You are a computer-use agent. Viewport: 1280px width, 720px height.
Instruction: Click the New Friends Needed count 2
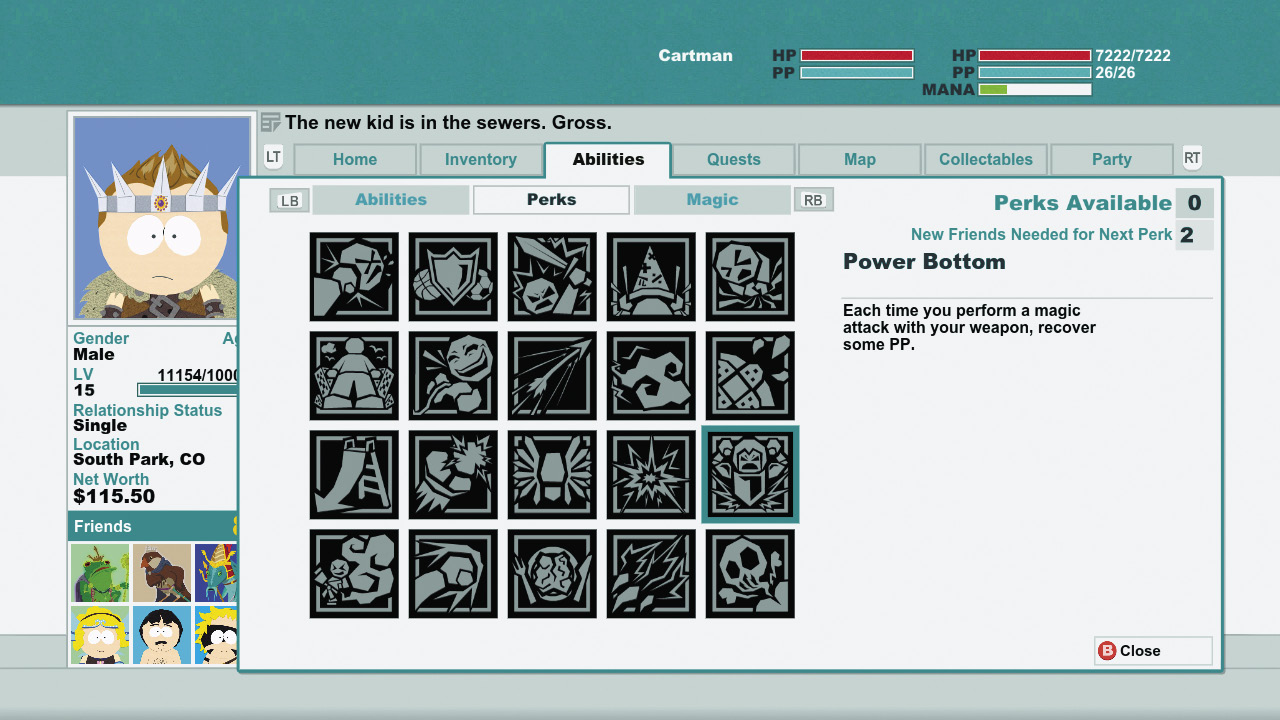click(x=1194, y=235)
